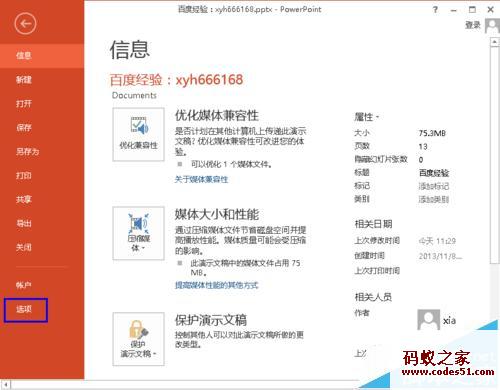
Task: Edit the title value 百度经验
Action: coord(434,173)
